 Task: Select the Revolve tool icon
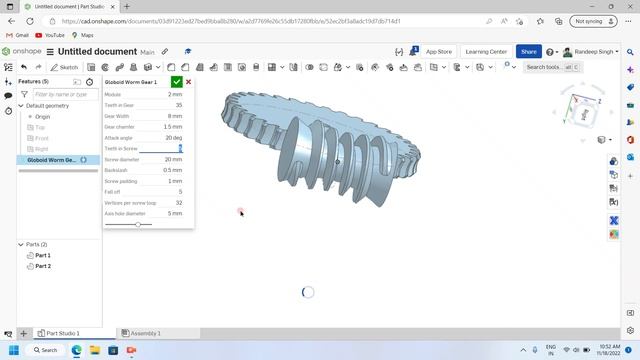click(105, 67)
